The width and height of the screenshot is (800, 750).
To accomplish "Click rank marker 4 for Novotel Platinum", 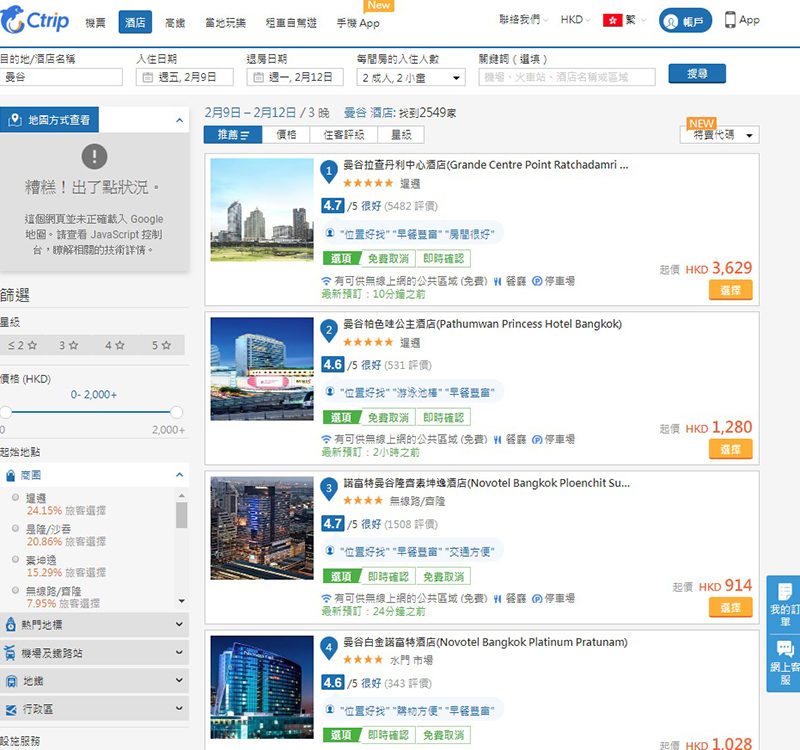I will tap(329, 648).
